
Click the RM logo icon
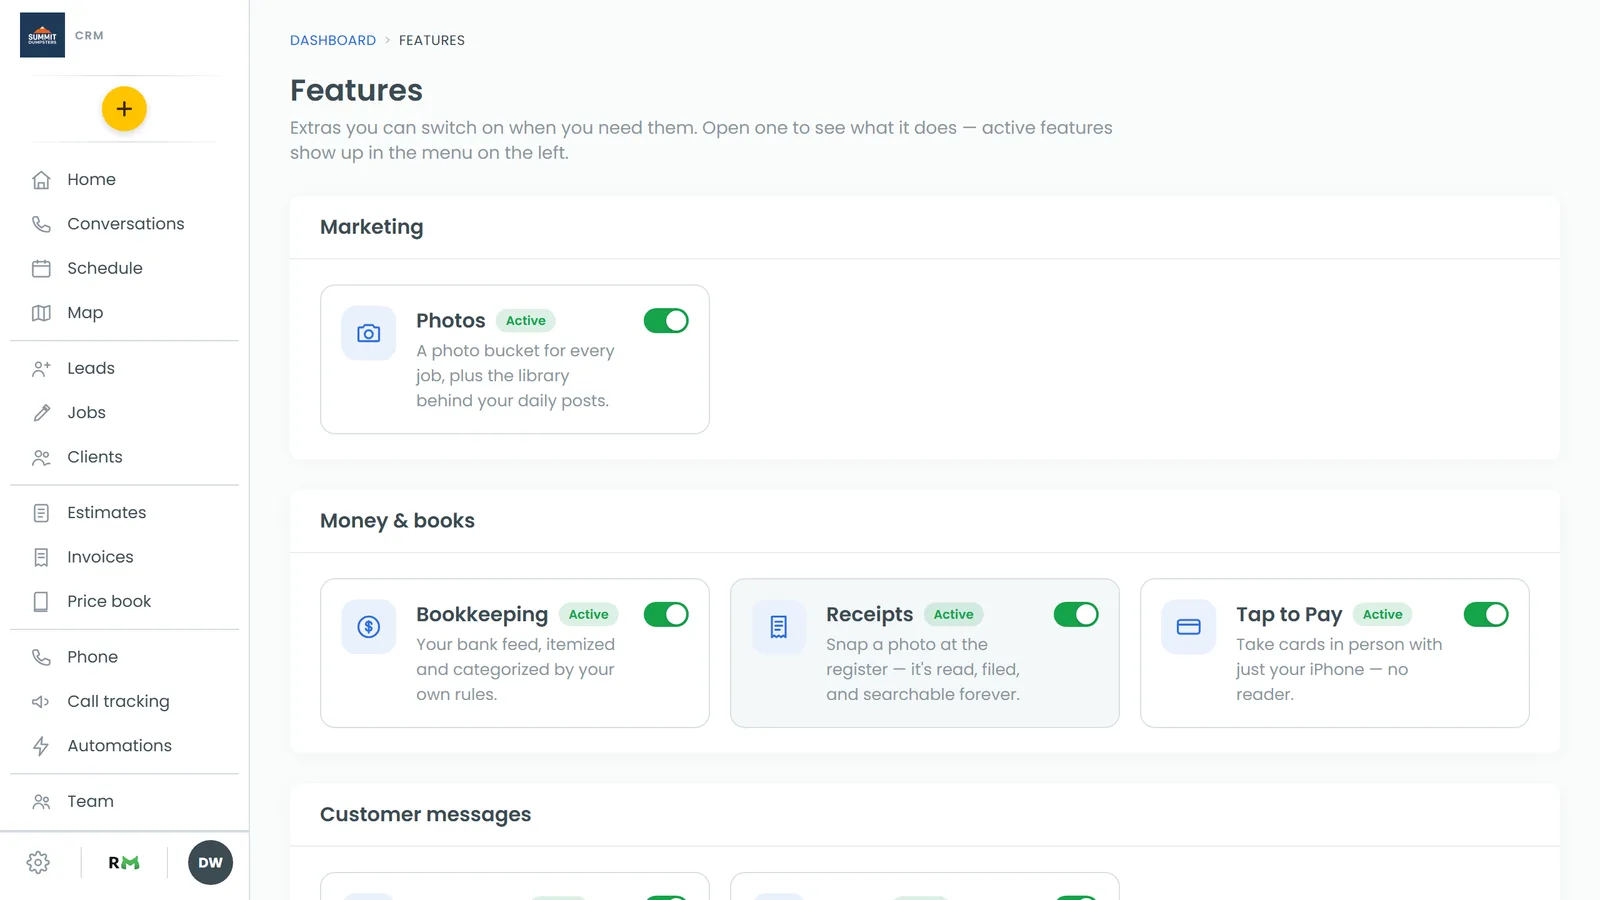(x=124, y=863)
